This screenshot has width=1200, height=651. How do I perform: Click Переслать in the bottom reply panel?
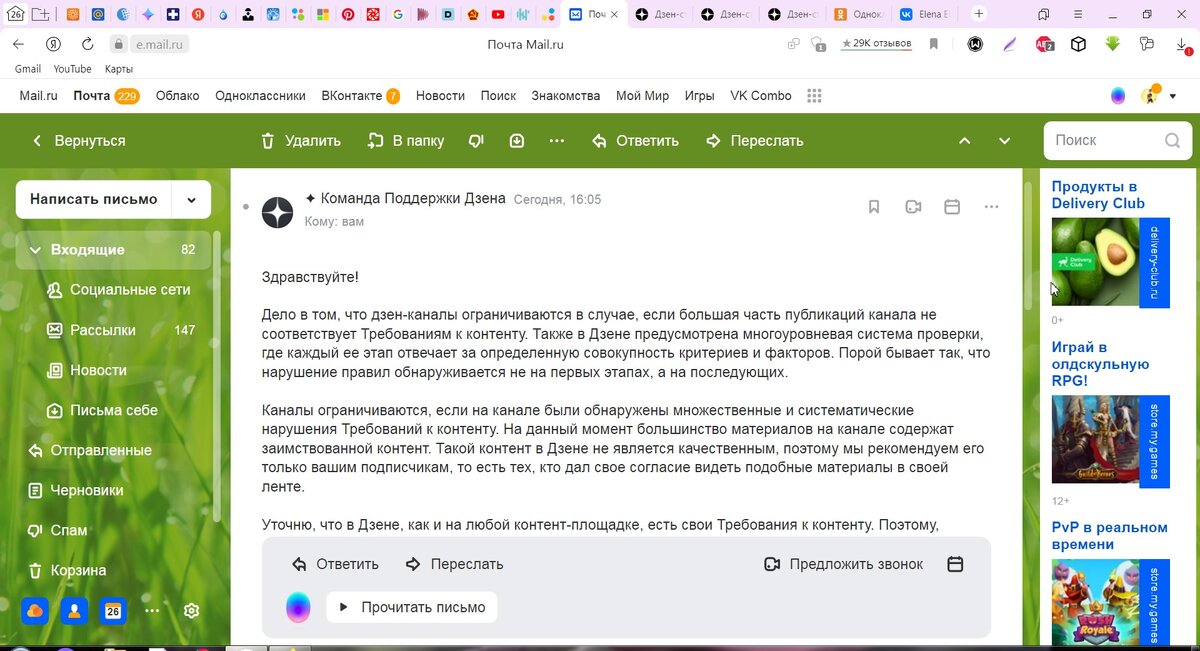454,564
